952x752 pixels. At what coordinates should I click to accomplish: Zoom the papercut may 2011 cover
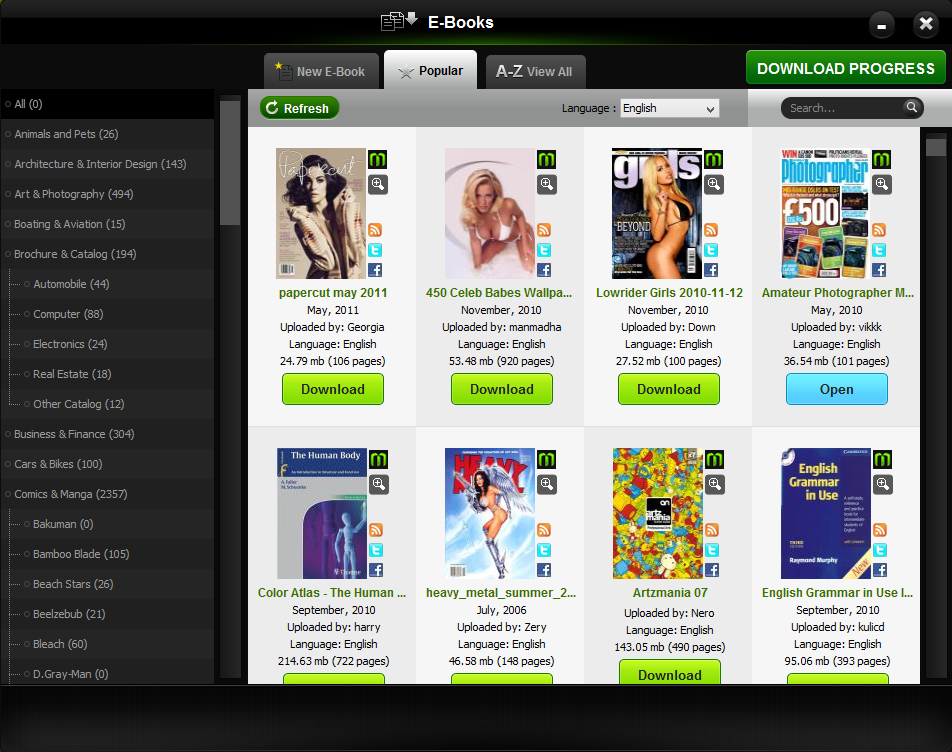click(378, 184)
